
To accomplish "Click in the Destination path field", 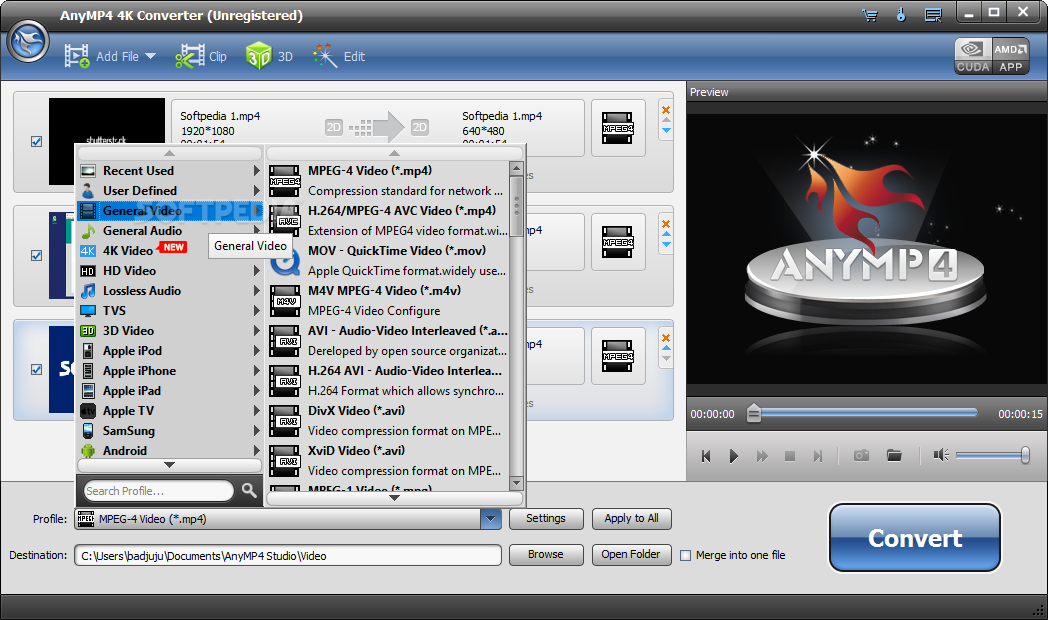I will point(288,555).
